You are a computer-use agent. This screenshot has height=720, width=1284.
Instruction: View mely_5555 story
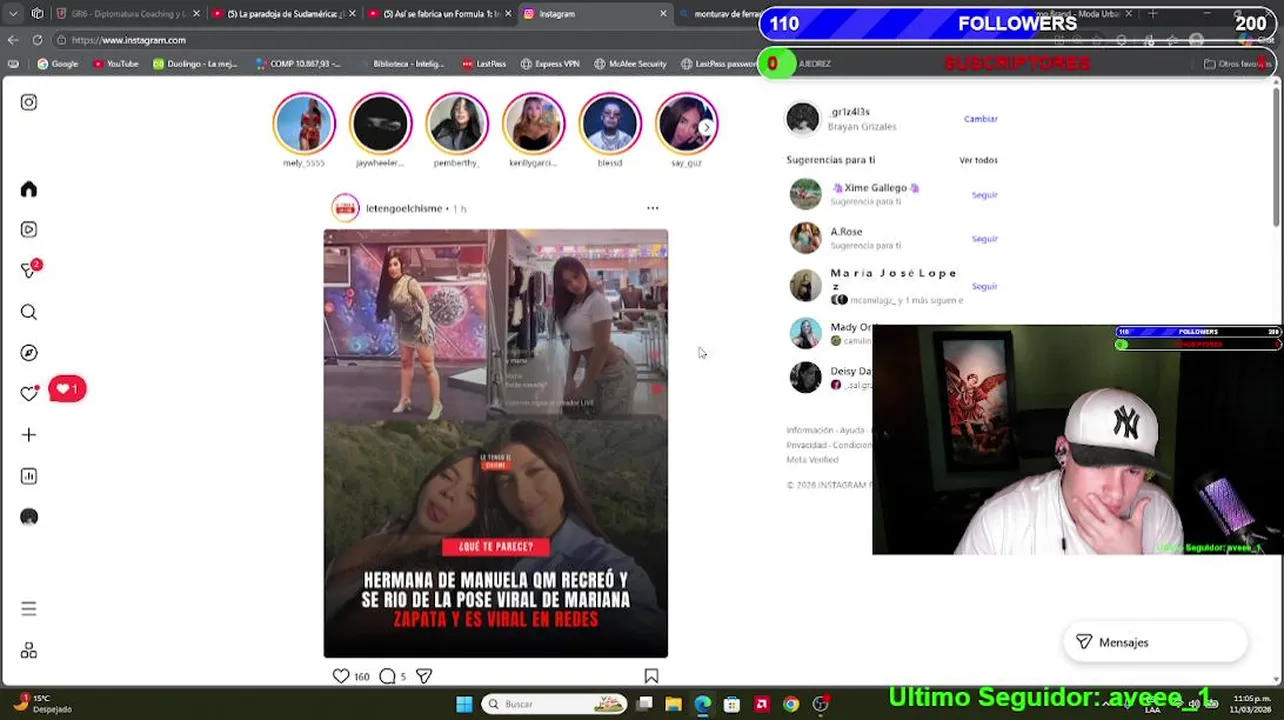[304, 123]
